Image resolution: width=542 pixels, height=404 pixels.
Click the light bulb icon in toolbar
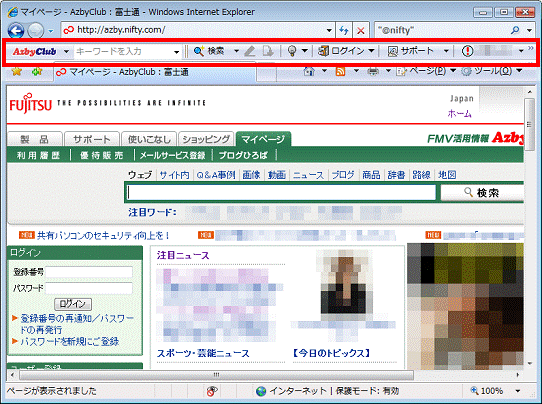292,51
